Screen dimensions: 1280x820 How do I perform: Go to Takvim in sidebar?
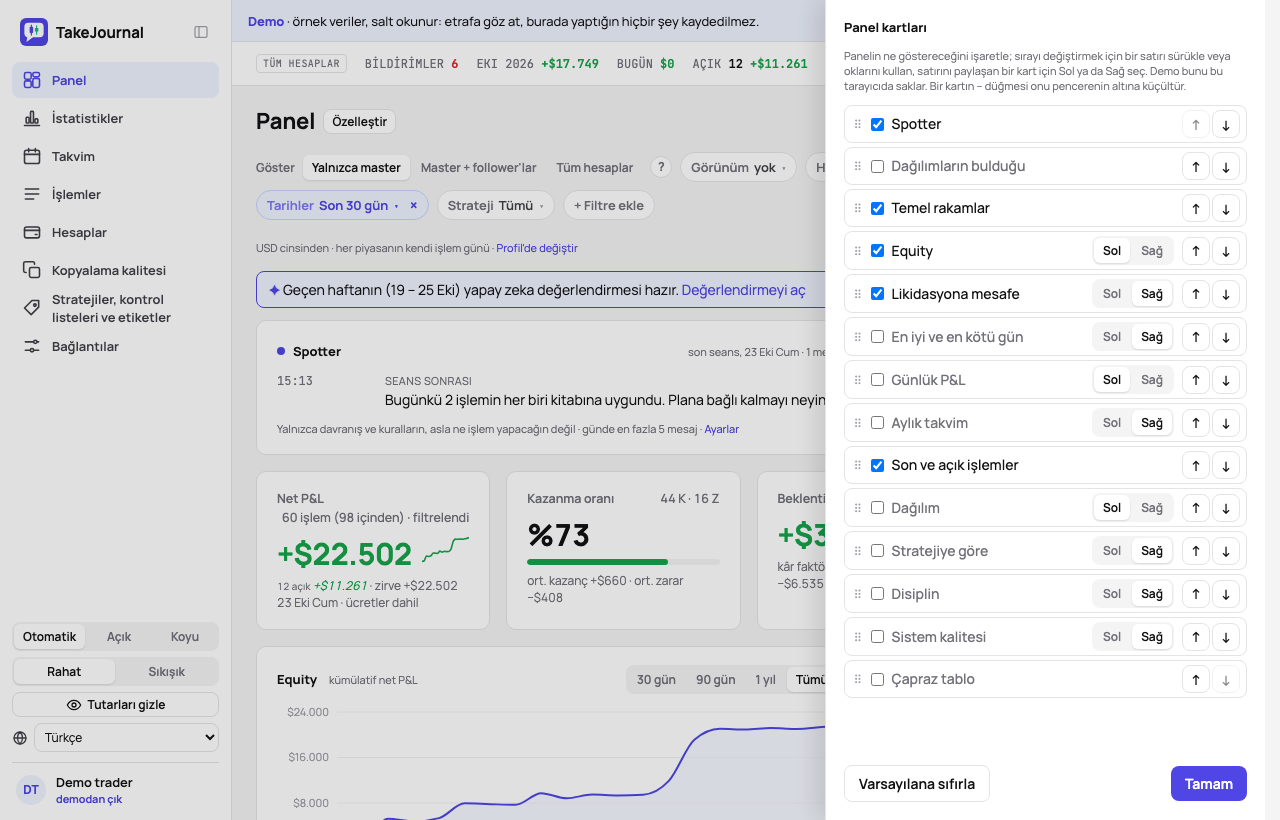(115, 156)
